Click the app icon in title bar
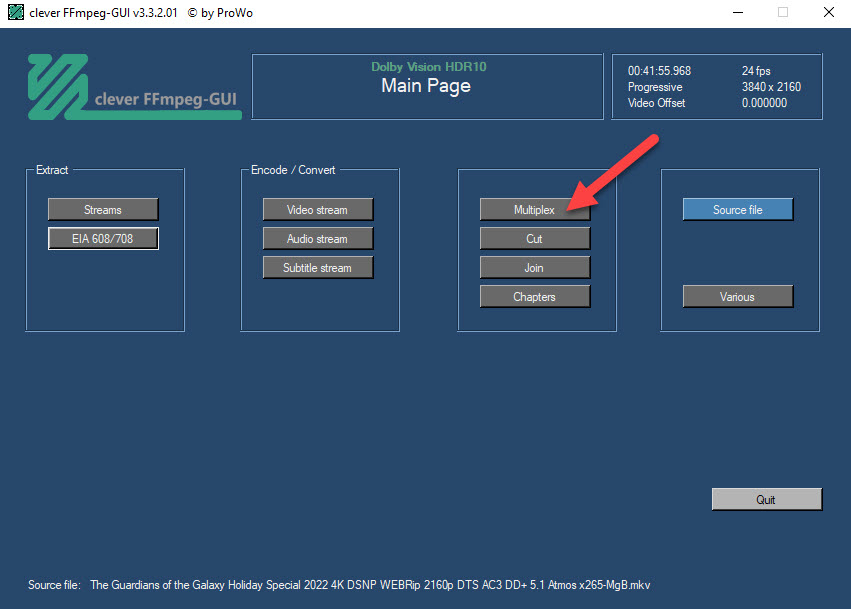 16,12
